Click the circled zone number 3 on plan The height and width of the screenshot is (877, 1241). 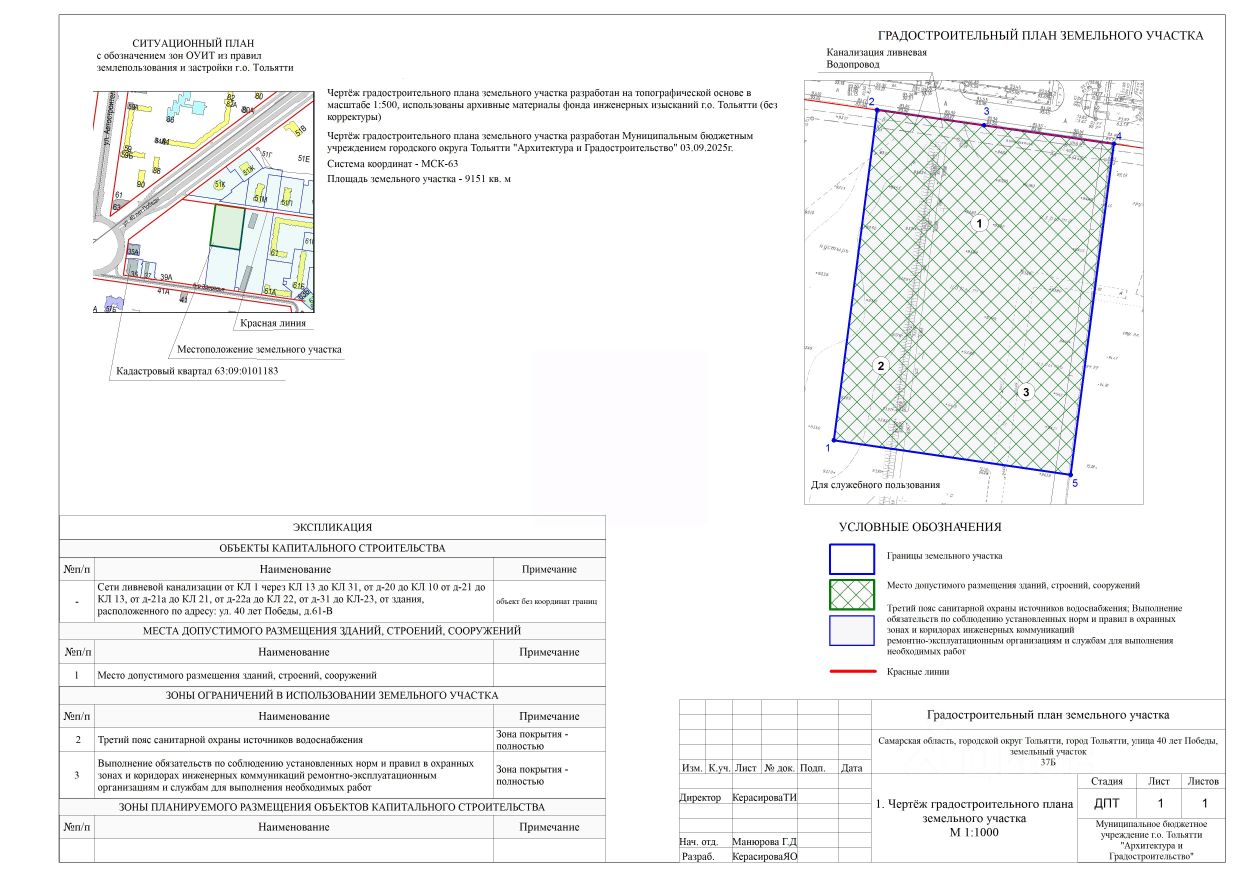click(x=1025, y=392)
